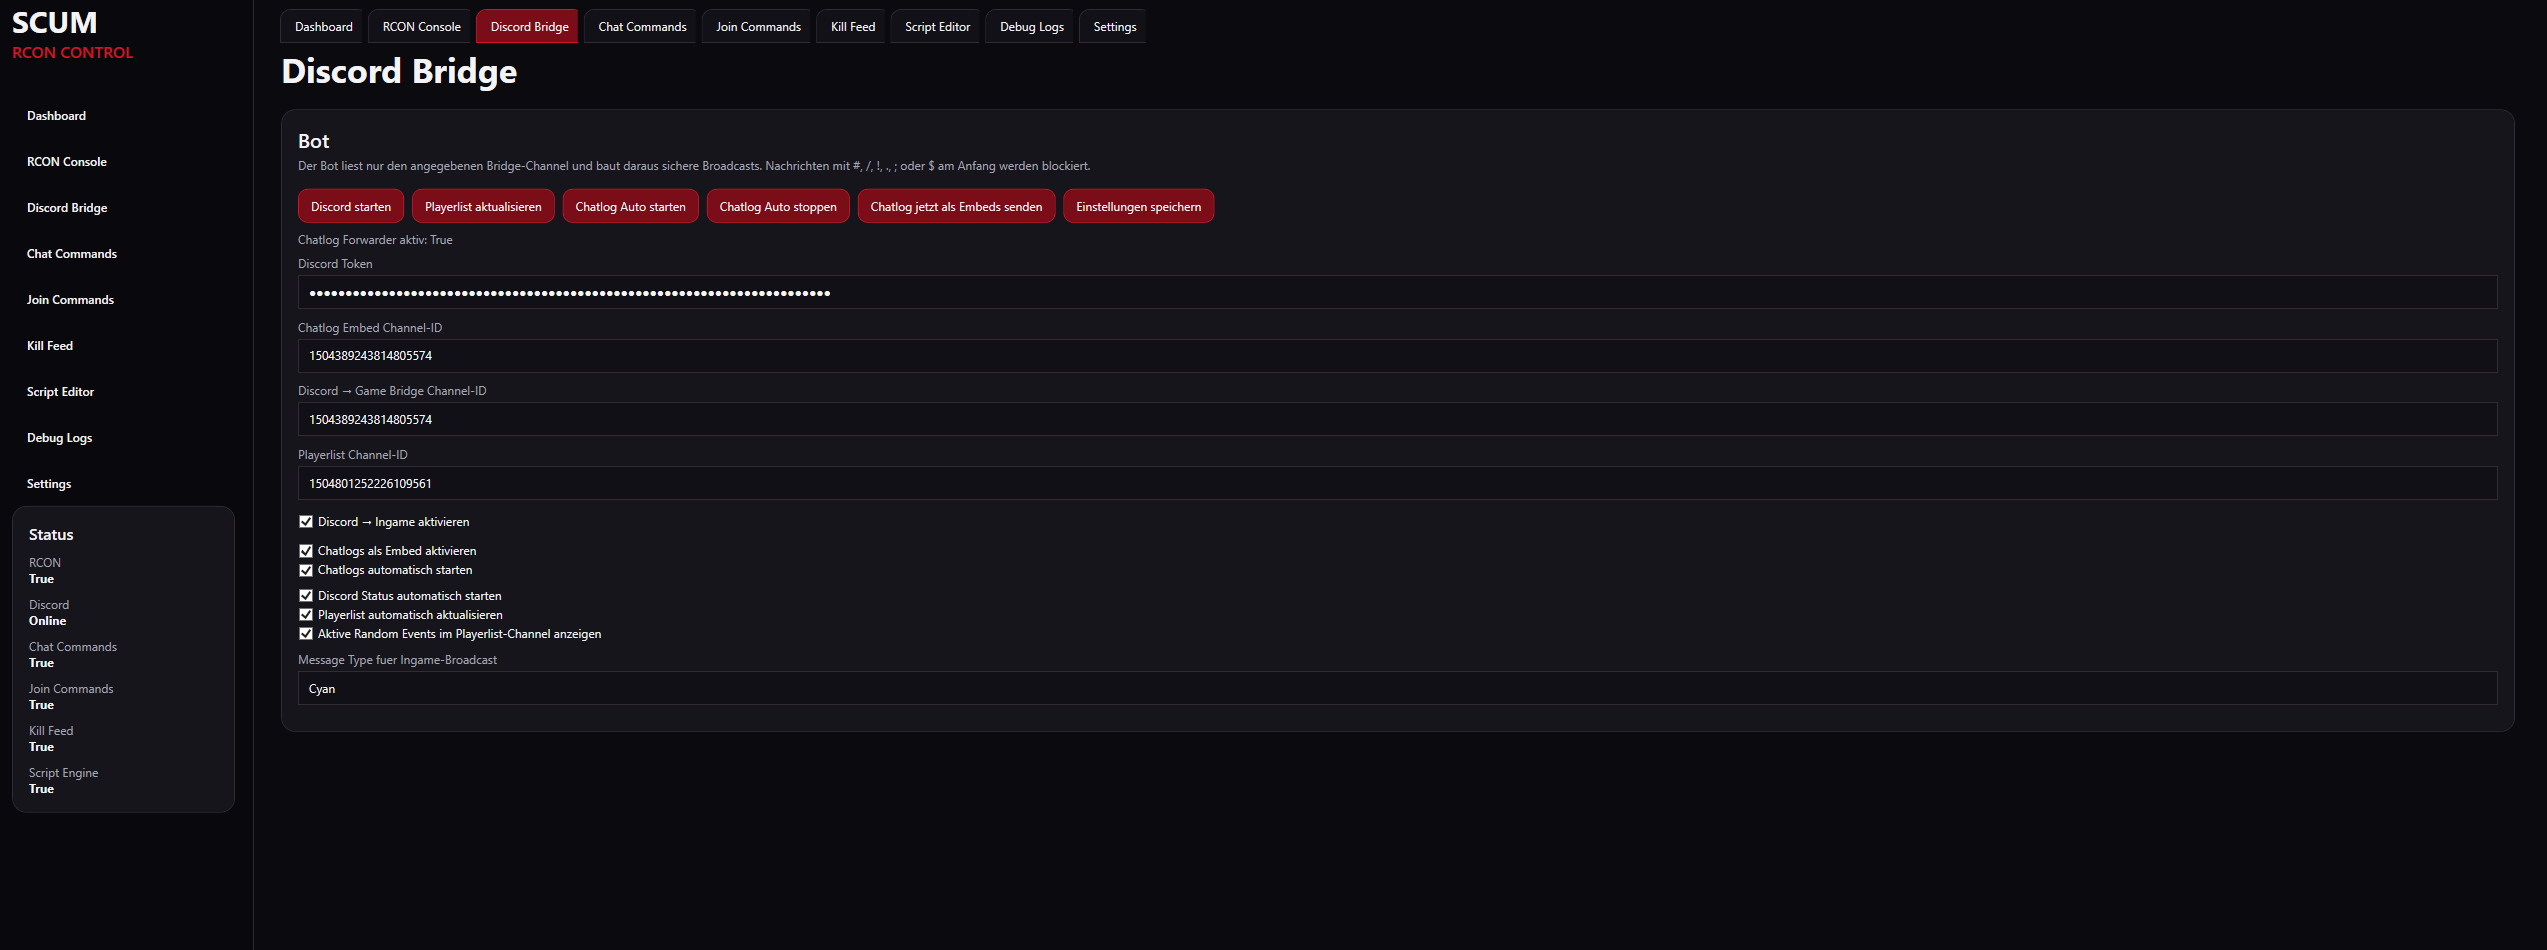Open Settings from the sidebar
2547x950 pixels.
pos(49,484)
